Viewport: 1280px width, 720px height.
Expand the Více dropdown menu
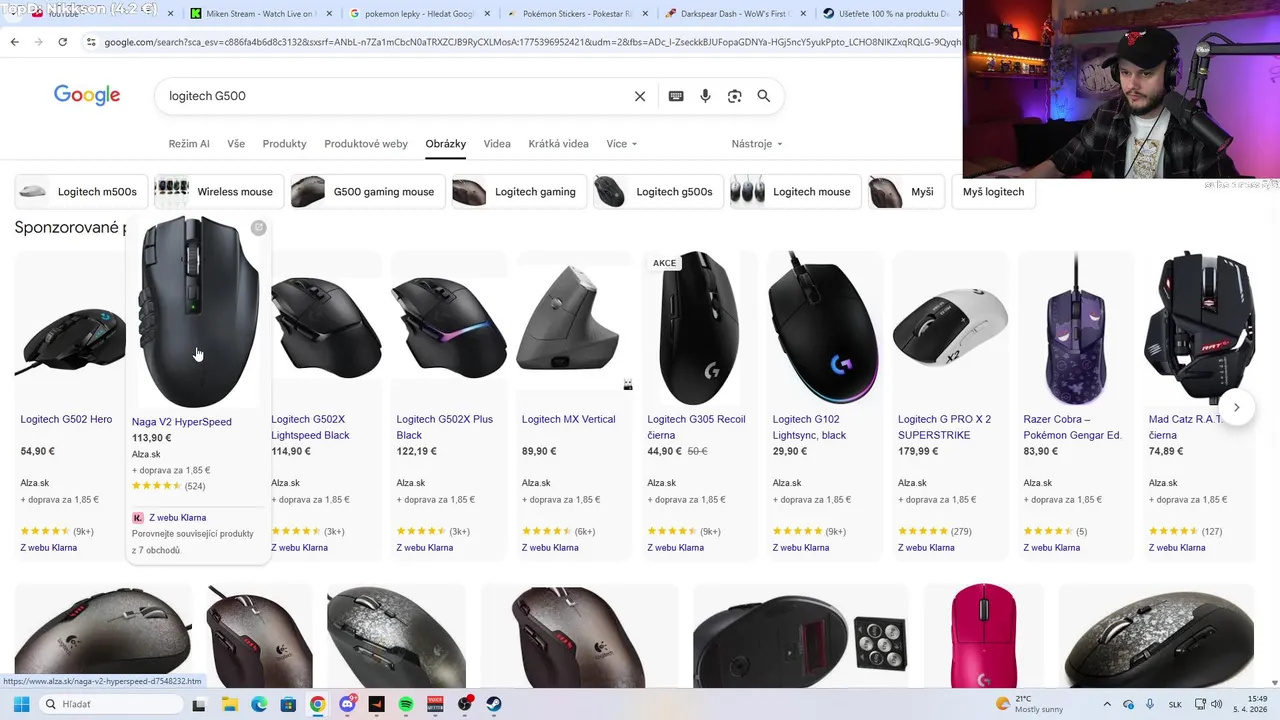tap(622, 144)
